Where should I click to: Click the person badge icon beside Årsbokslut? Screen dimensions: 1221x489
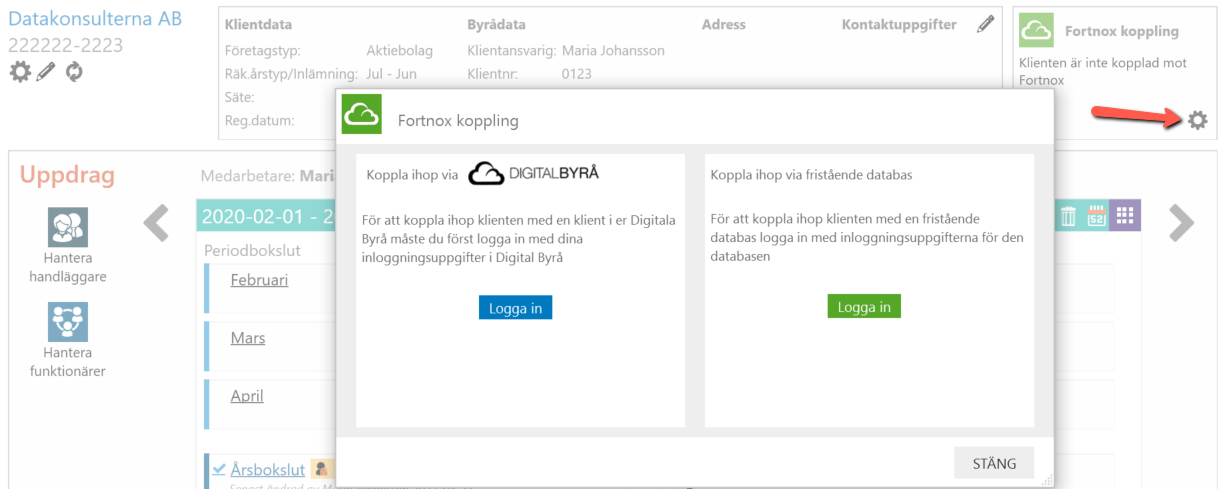click(321, 468)
